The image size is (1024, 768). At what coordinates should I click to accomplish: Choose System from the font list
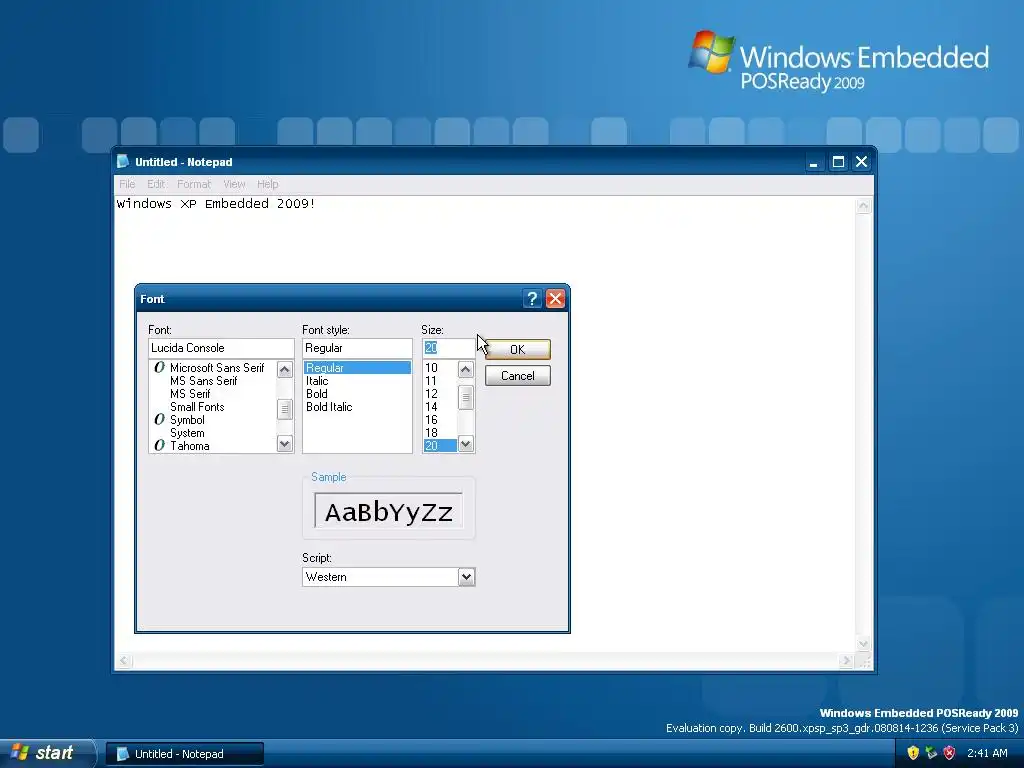tap(187, 433)
